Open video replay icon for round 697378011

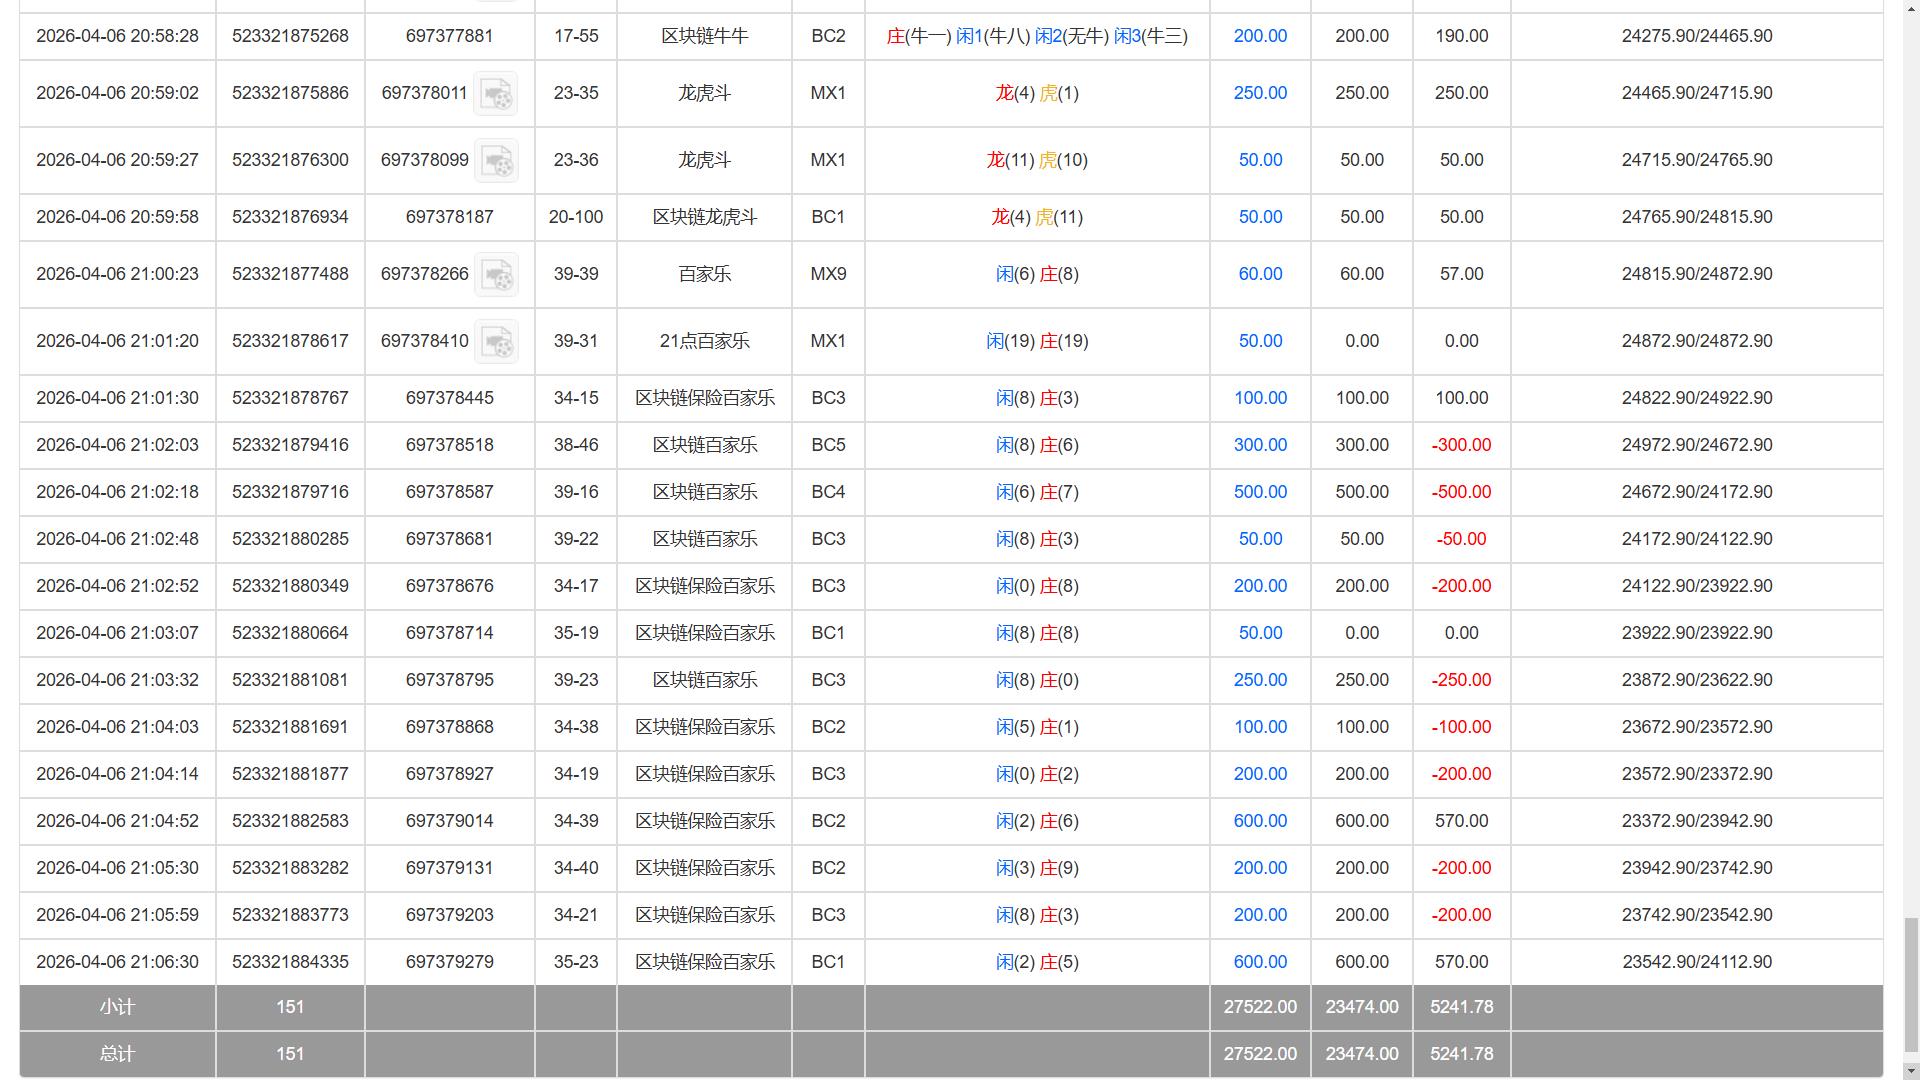(x=496, y=94)
